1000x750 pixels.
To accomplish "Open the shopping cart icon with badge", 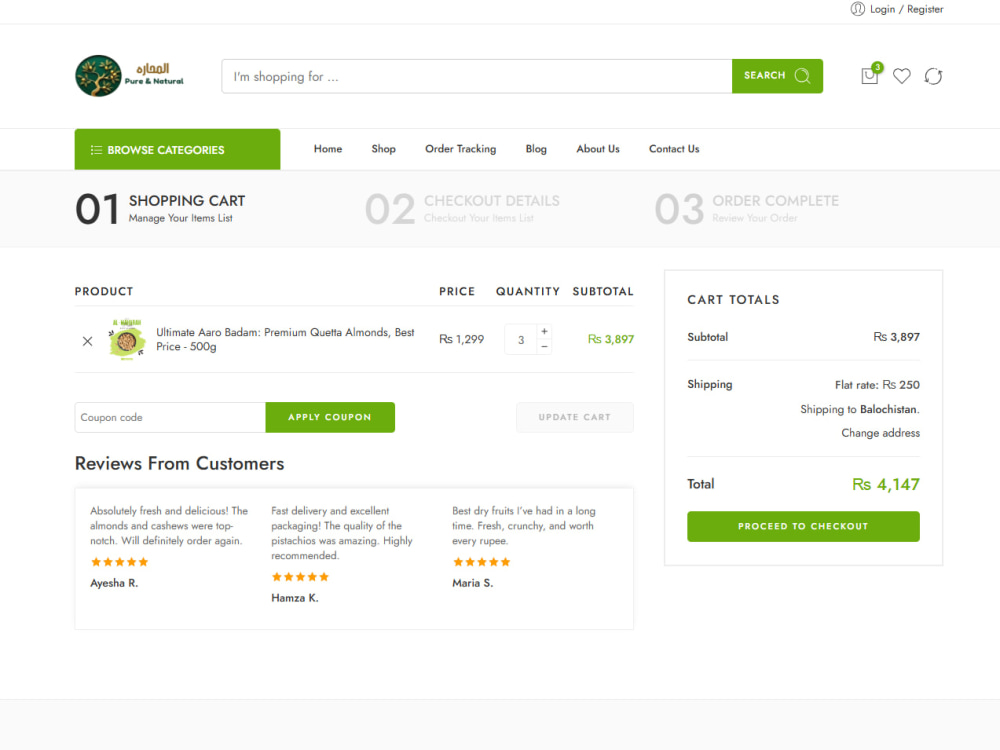I will pos(871,75).
